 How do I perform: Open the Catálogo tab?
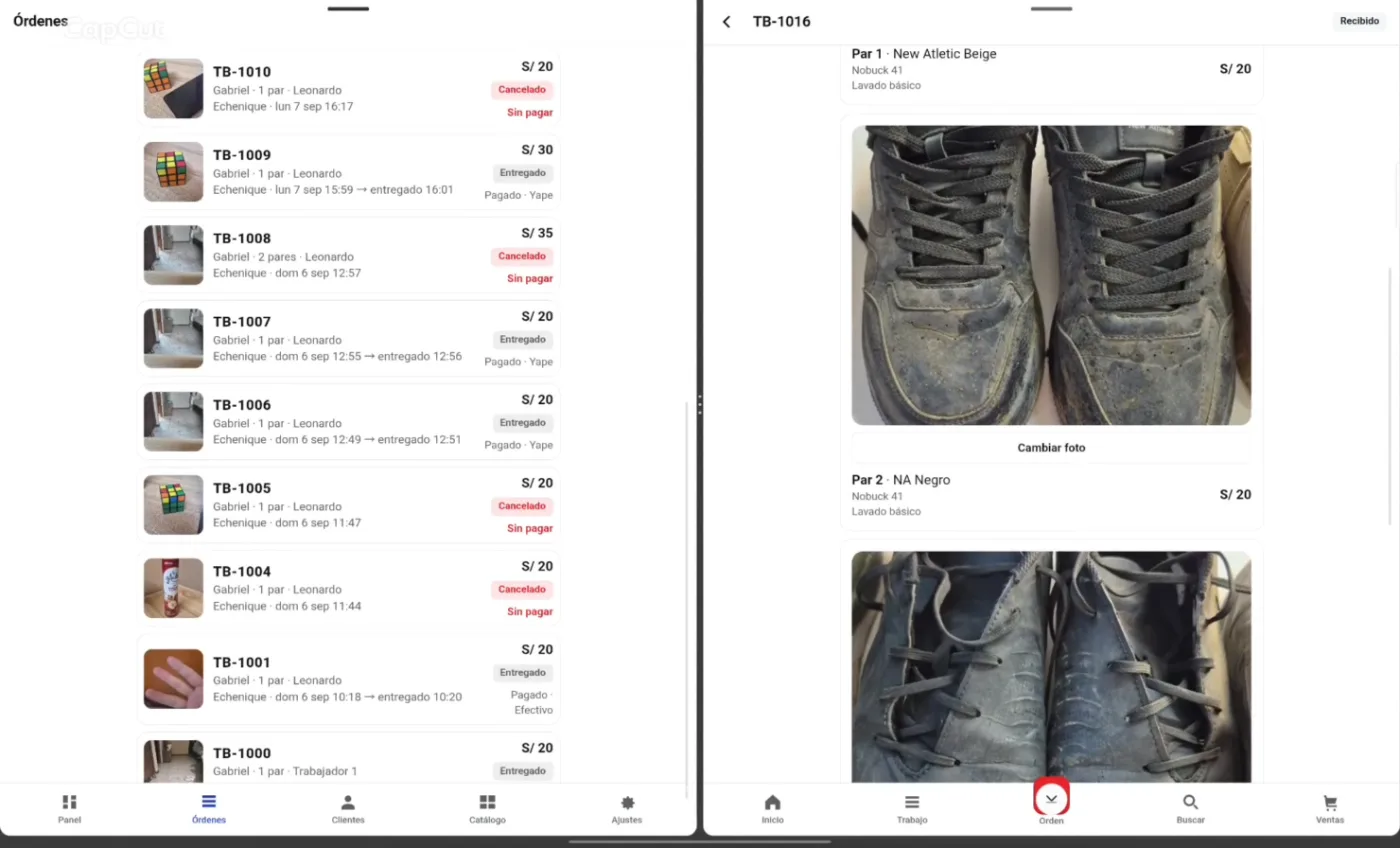[487, 809]
